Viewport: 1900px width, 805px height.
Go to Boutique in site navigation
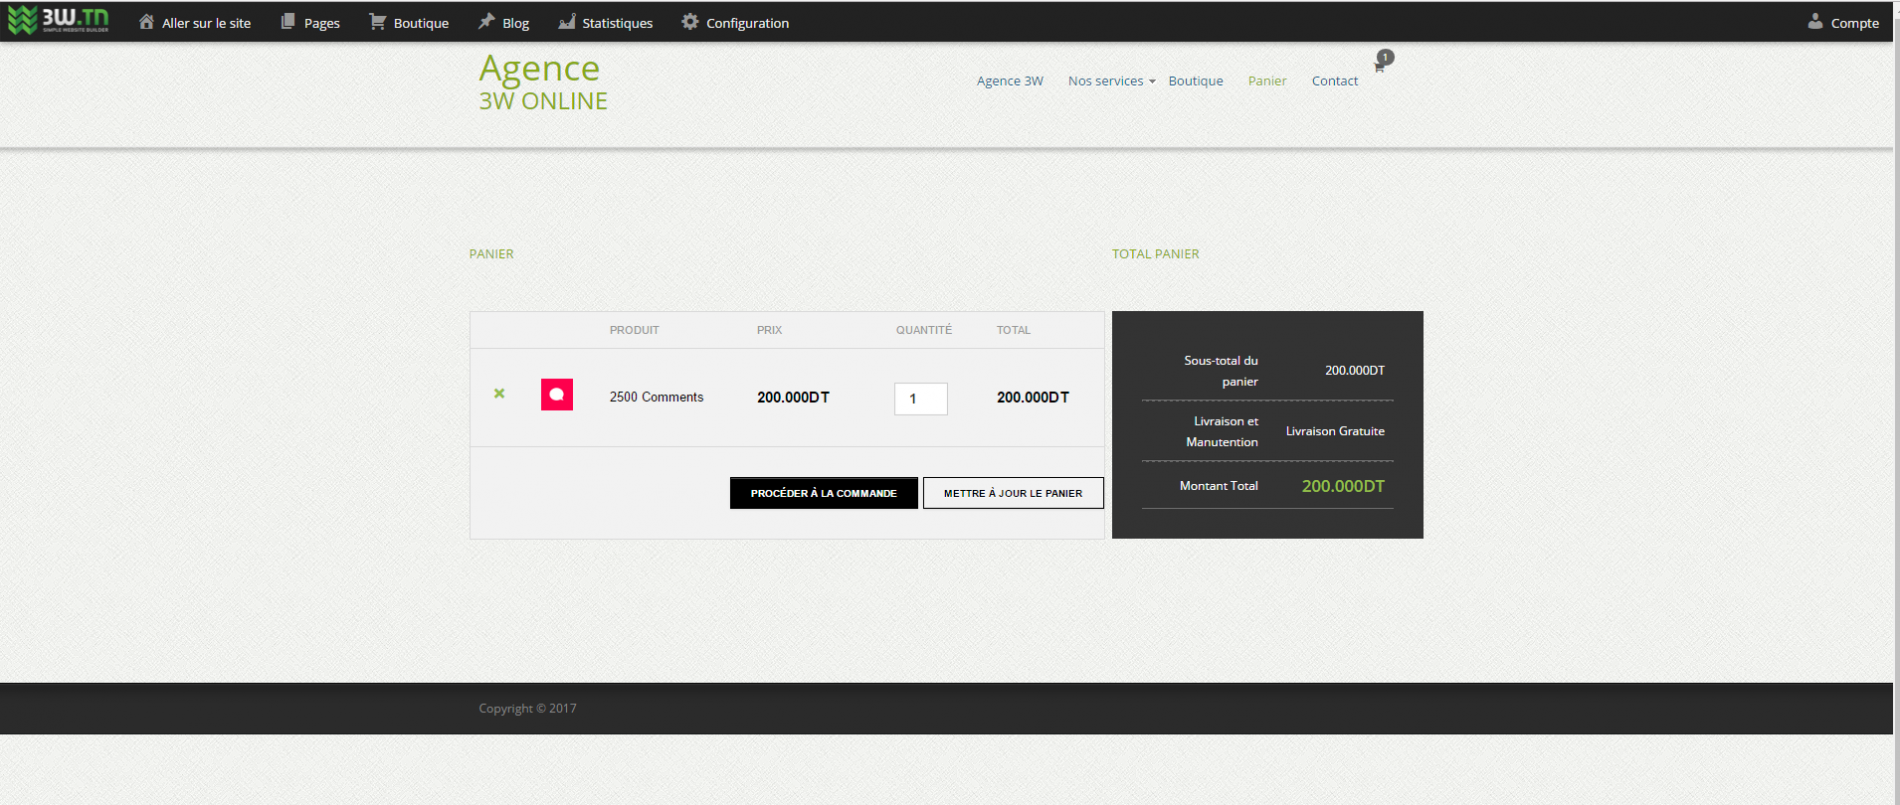1196,81
